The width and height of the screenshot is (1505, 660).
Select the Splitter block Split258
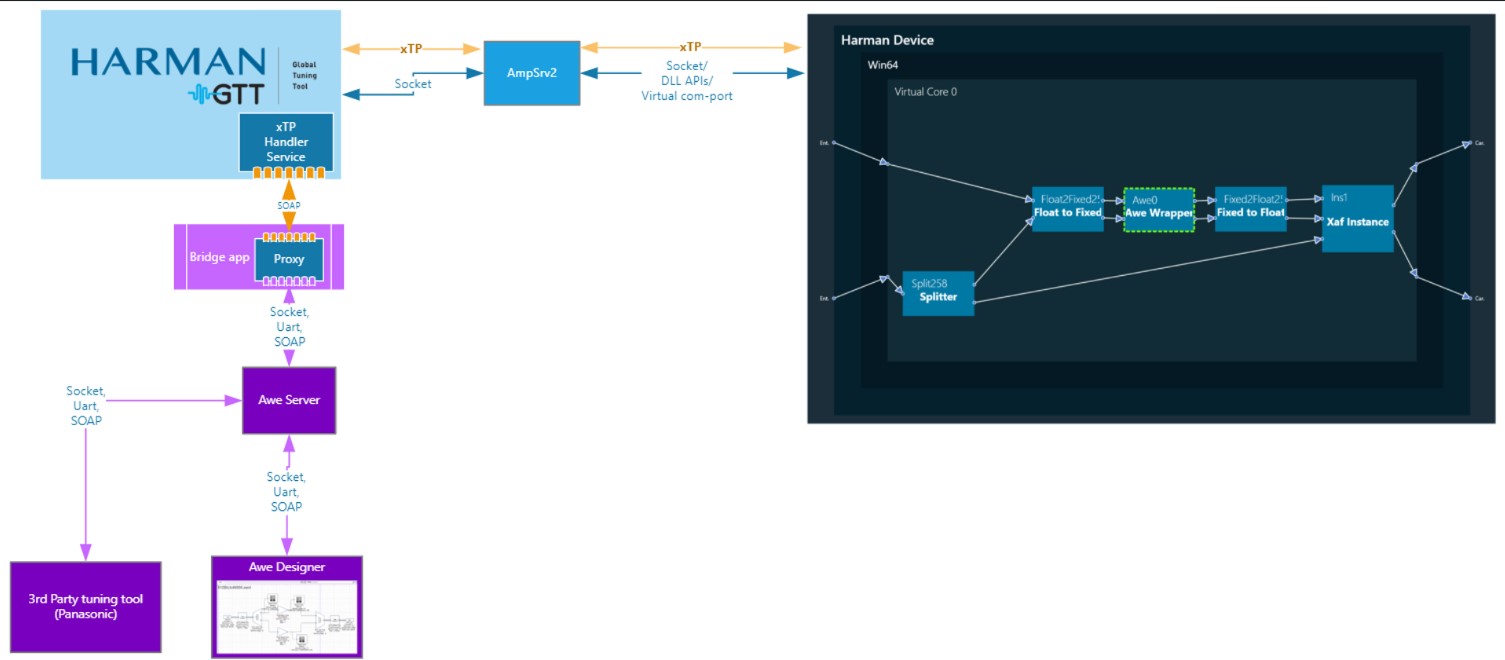[x=938, y=293]
